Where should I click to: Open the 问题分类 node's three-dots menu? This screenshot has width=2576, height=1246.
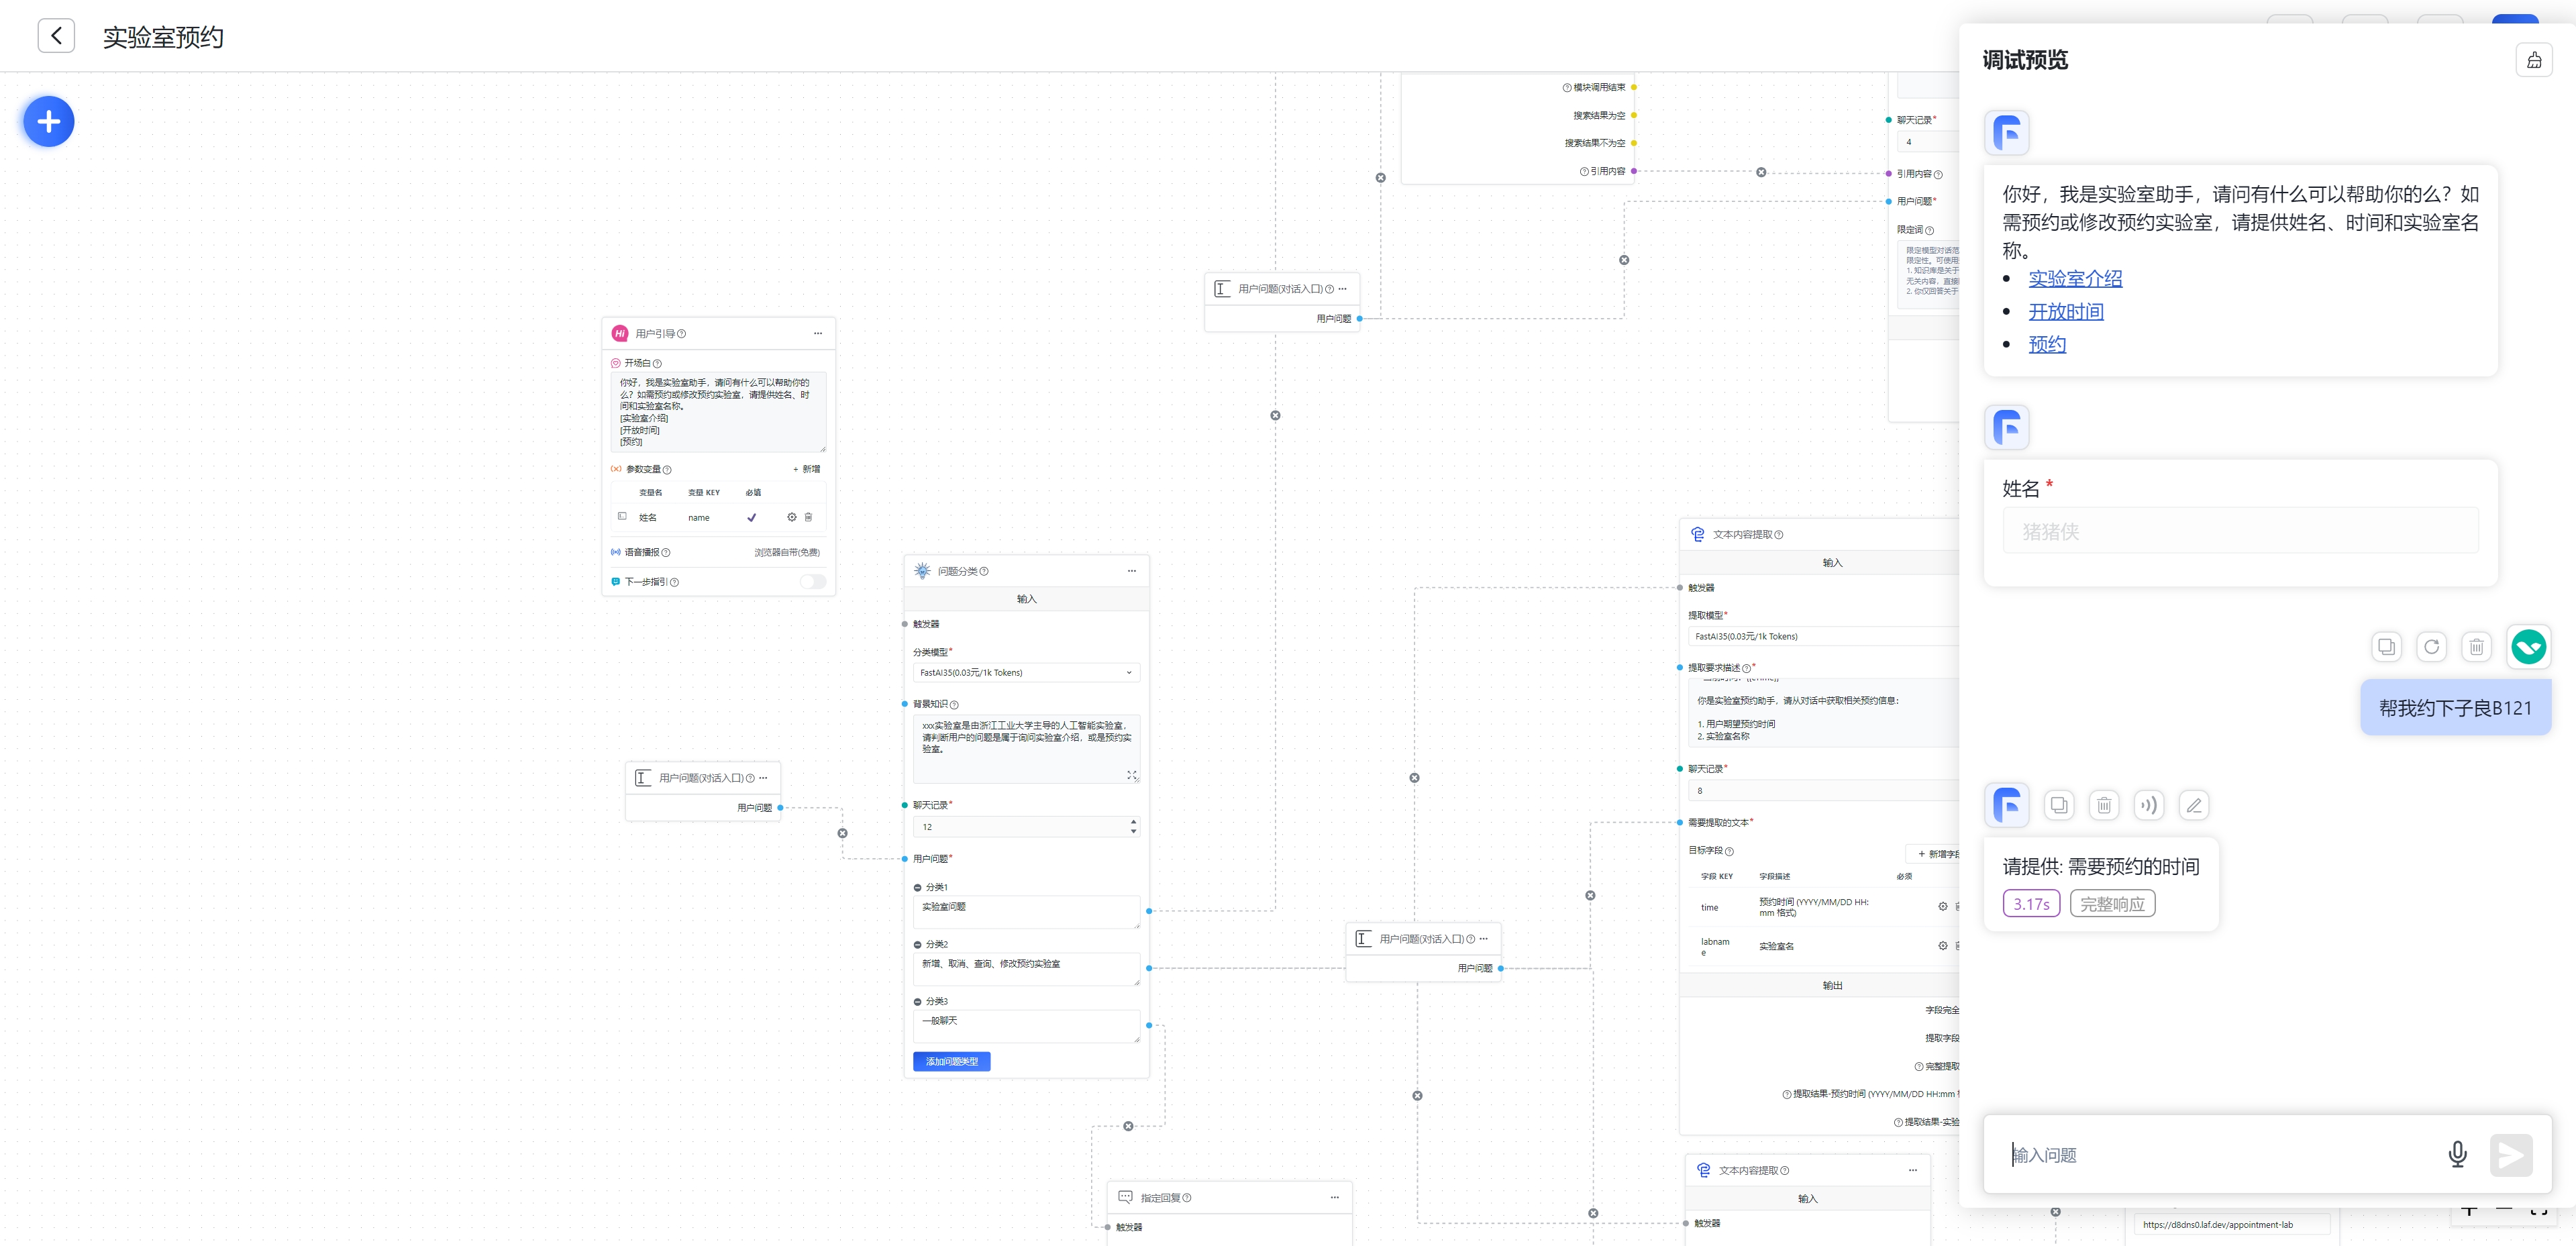[x=1131, y=571]
